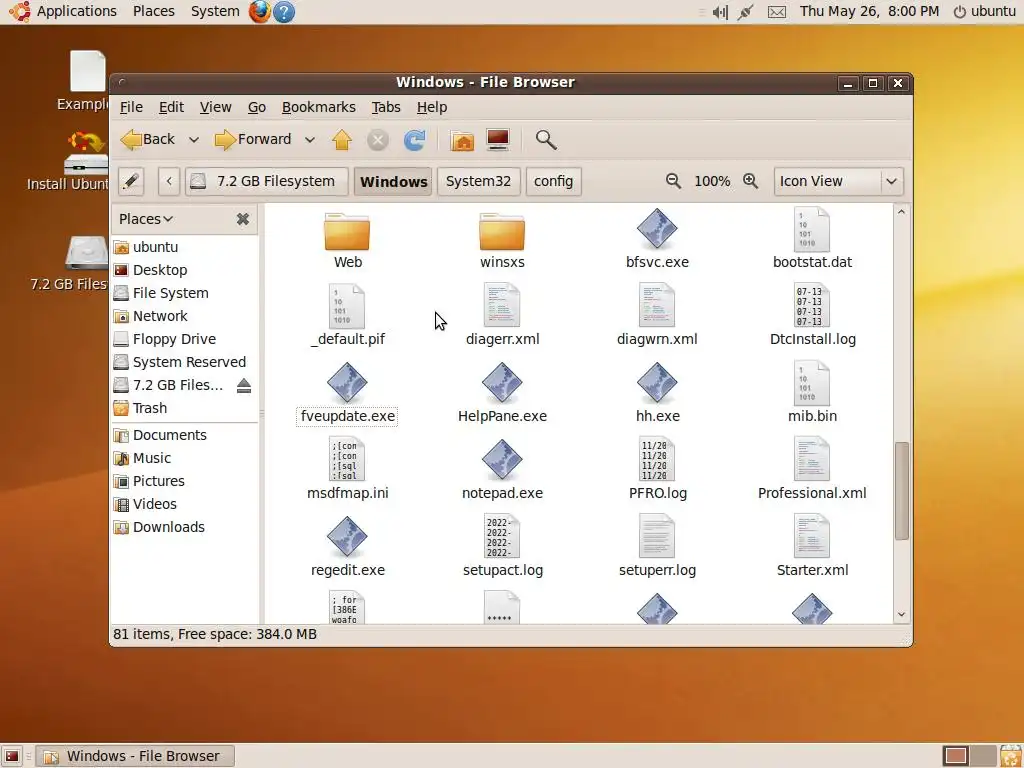Image resolution: width=1024 pixels, height=768 pixels.
Task: Click the scrollbar up arrow
Action: coord(901,212)
